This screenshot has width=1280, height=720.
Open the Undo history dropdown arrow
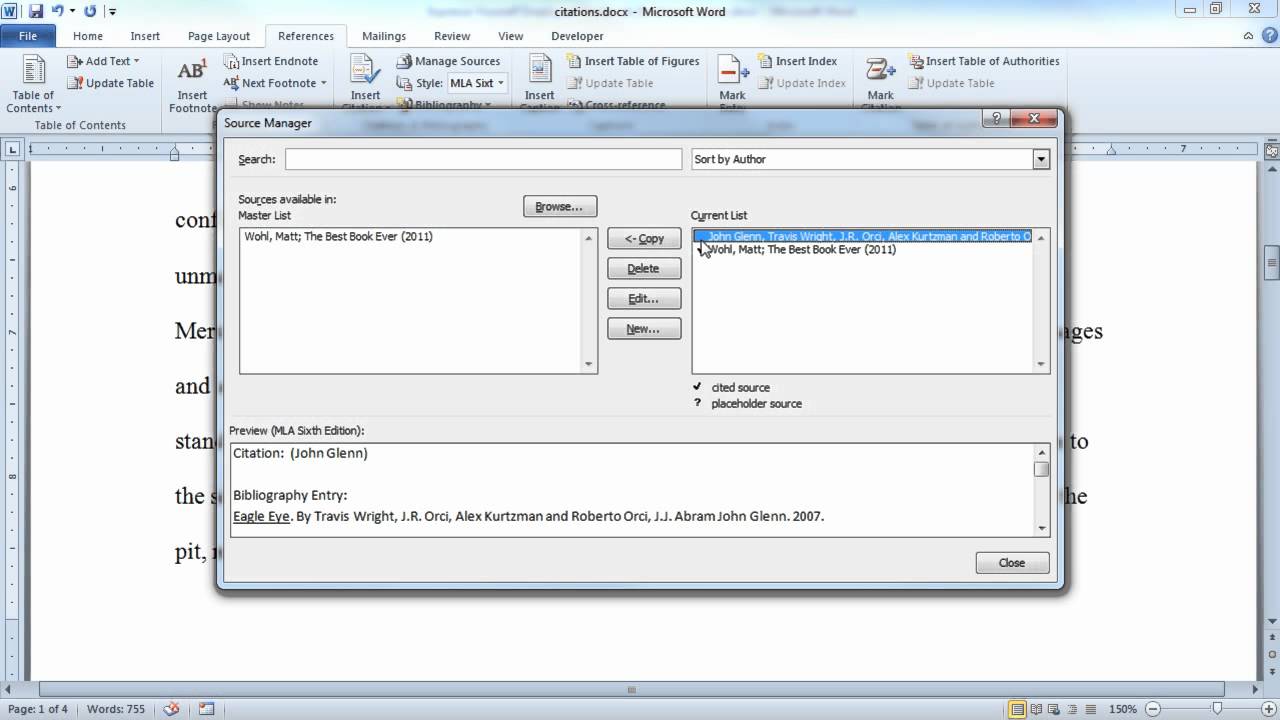point(72,12)
